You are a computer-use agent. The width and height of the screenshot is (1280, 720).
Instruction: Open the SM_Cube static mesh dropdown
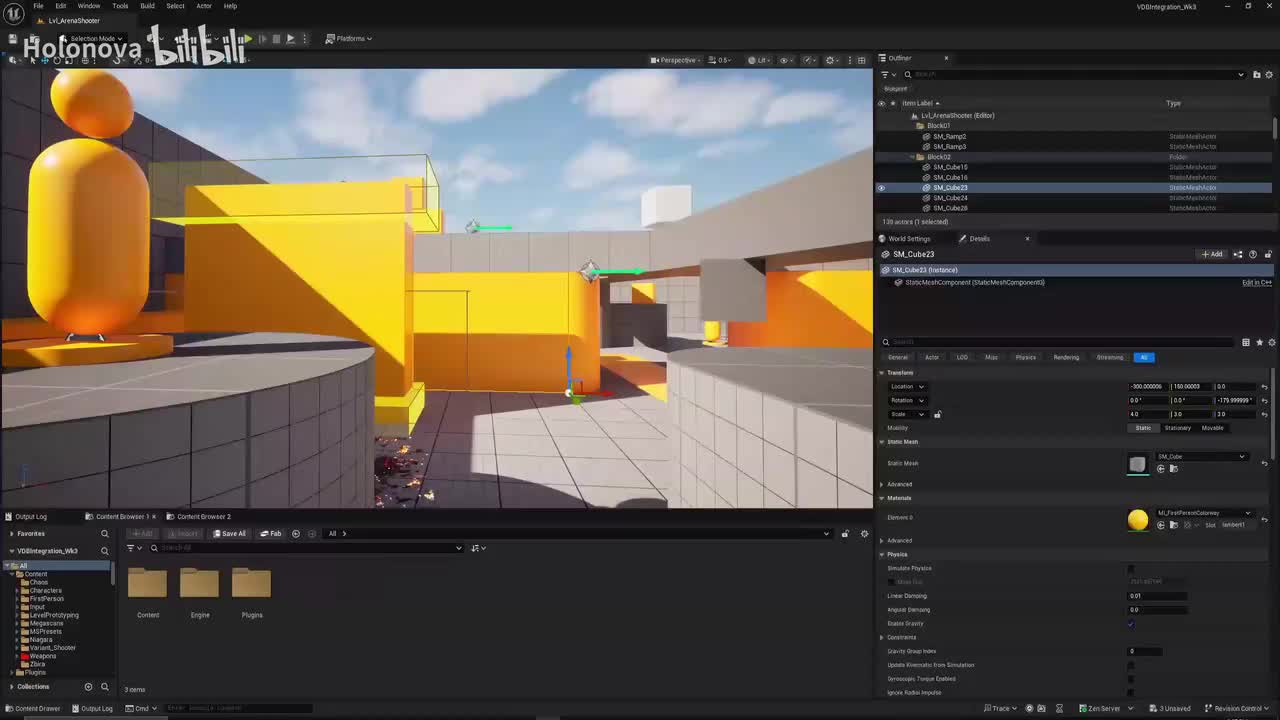pyautogui.click(x=1201, y=457)
